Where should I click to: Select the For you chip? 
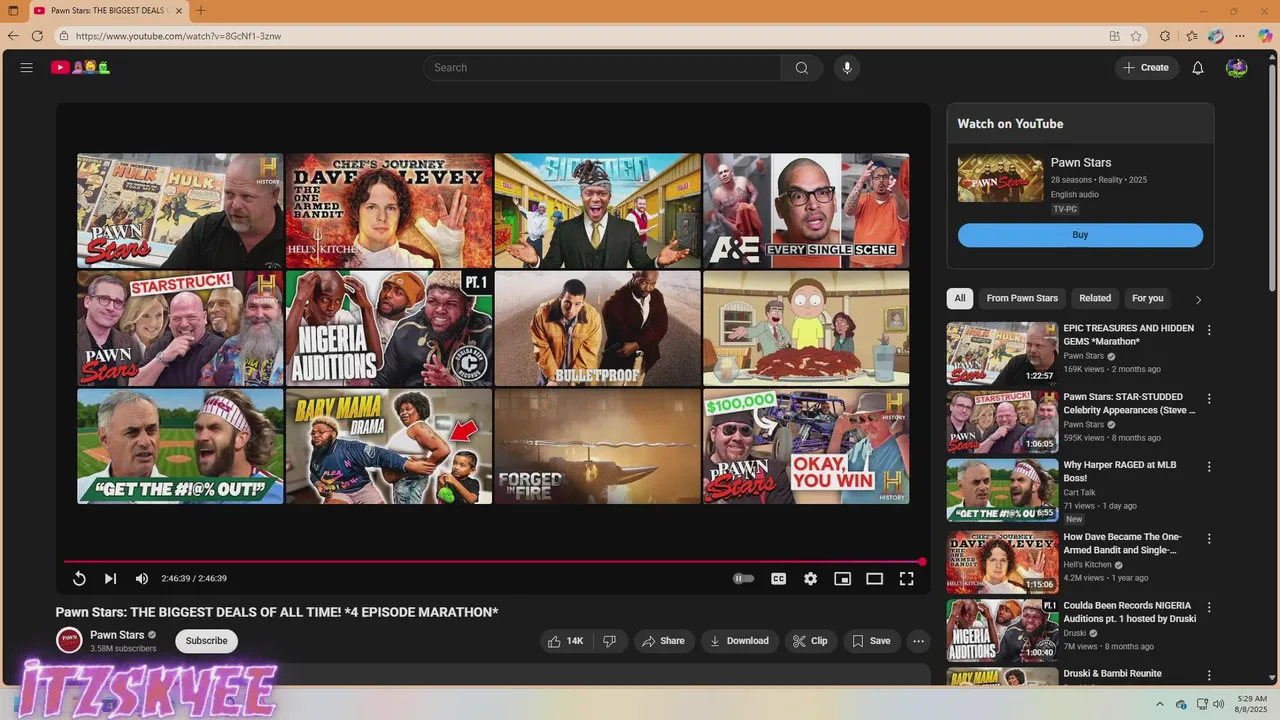[x=1147, y=298]
